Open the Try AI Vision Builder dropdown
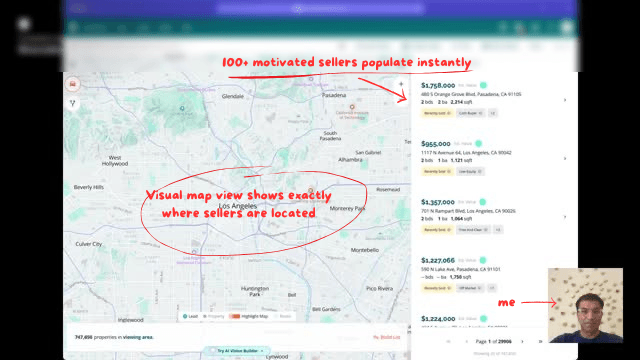The image size is (640, 360). (237, 351)
